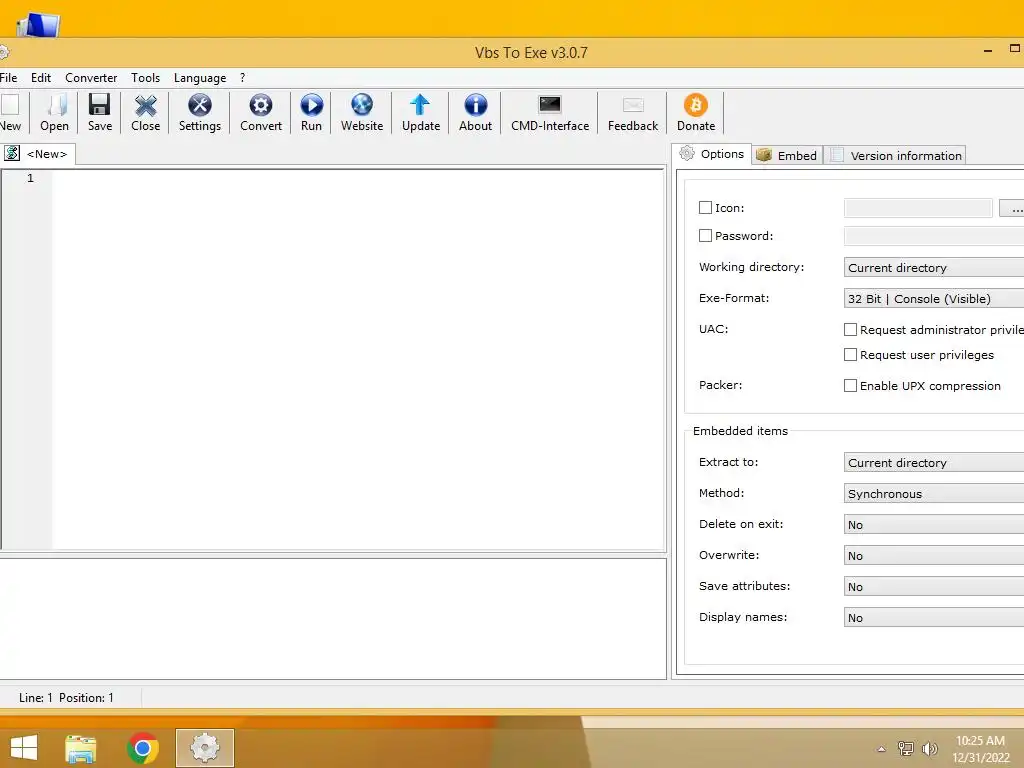Open the Working directory dropdown
The width and height of the screenshot is (1024, 768).
click(934, 268)
